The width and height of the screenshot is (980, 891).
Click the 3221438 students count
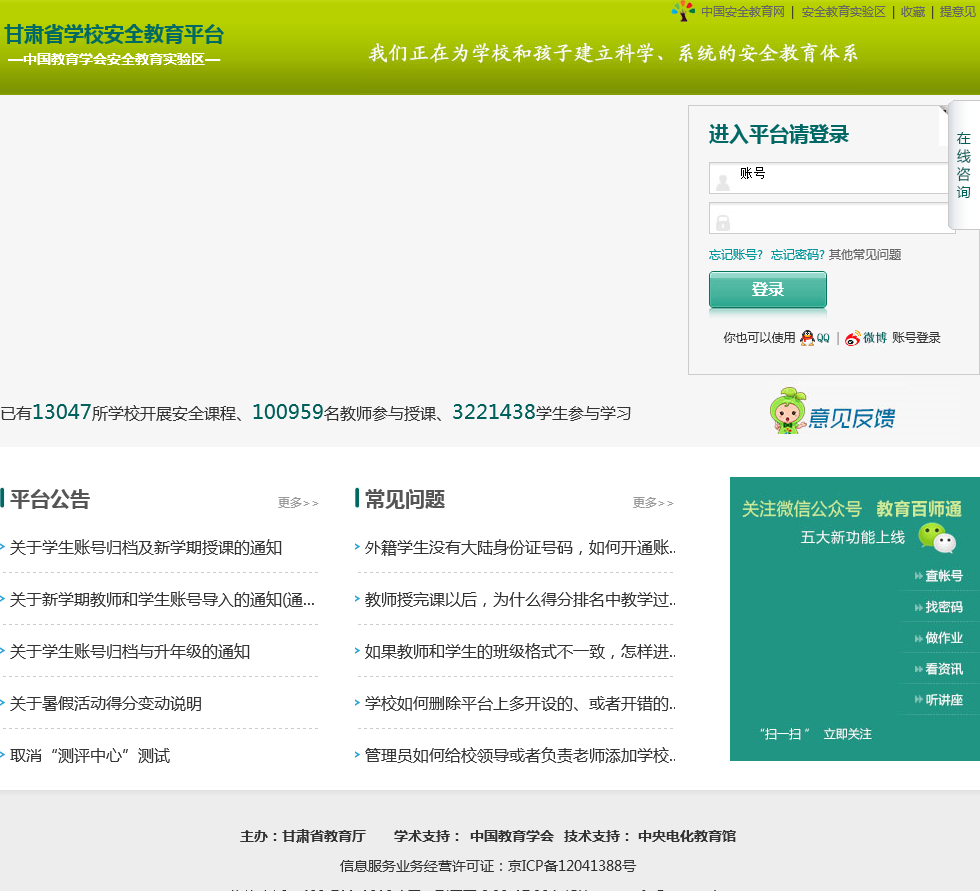coord(494,412)
